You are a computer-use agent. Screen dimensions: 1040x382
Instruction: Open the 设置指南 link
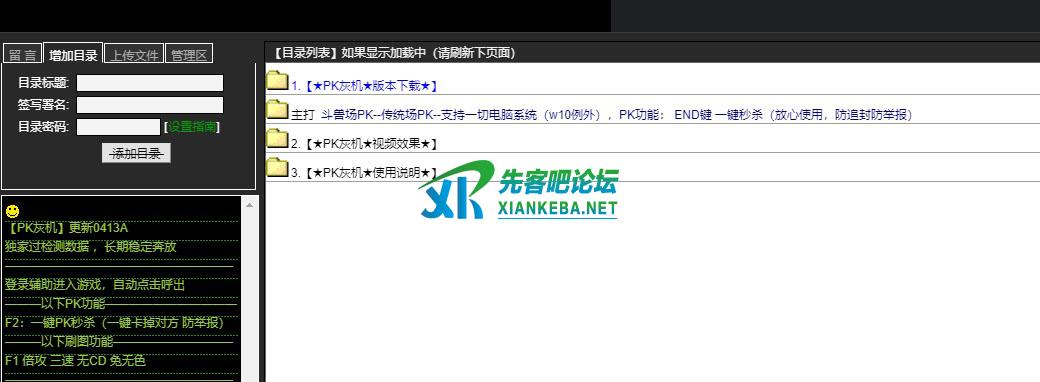193,127
